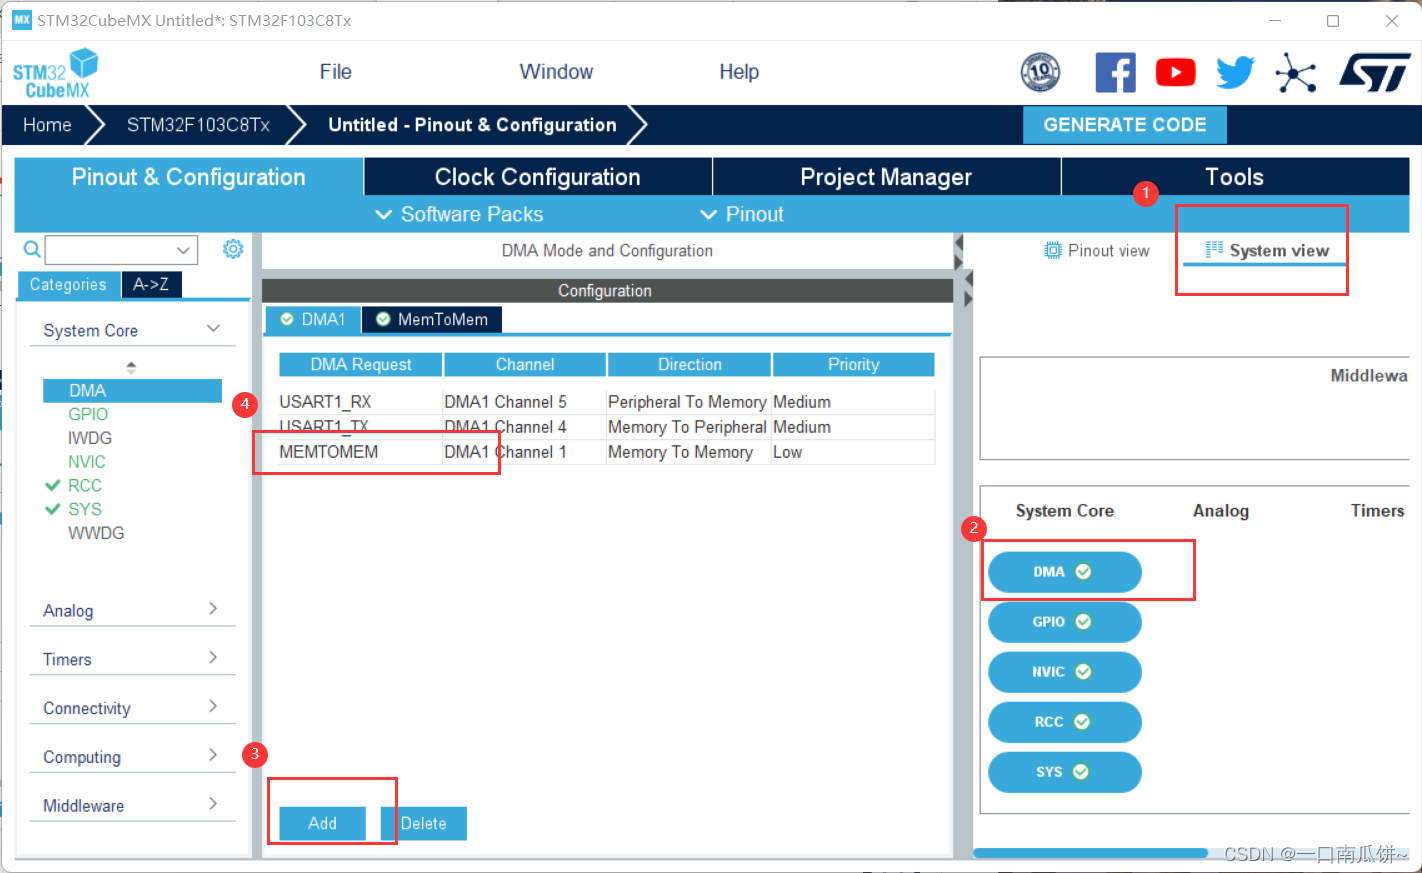Click the check icon on NVIC system button

(1083, 672)
